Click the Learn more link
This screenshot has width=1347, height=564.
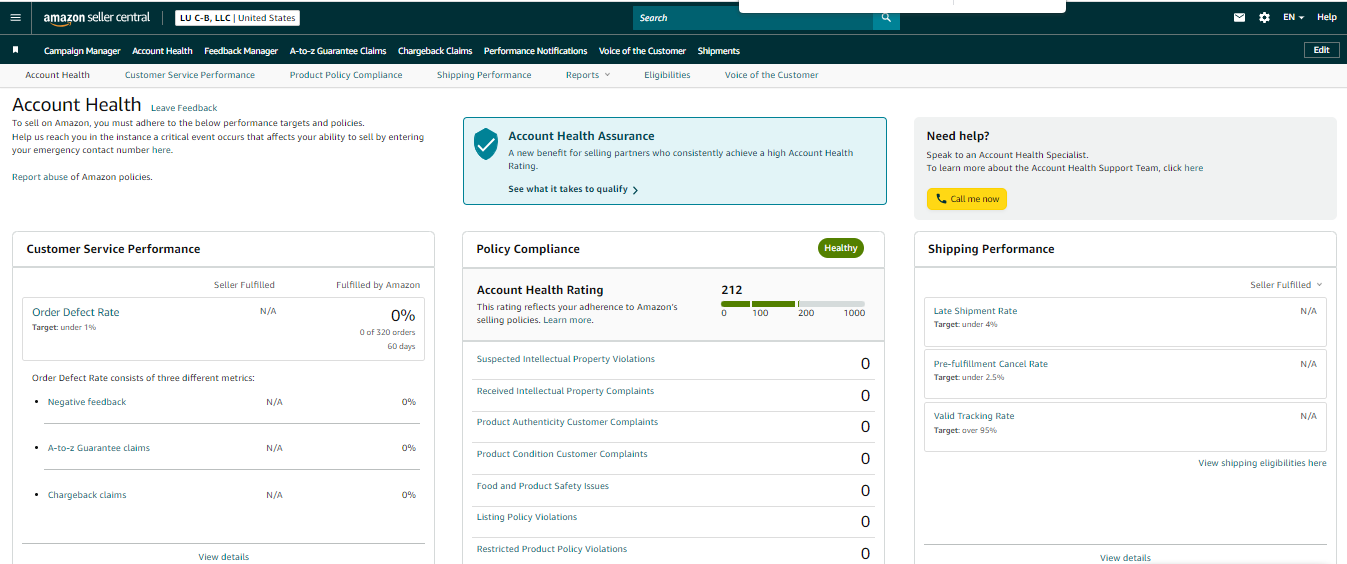coord(567,320)
